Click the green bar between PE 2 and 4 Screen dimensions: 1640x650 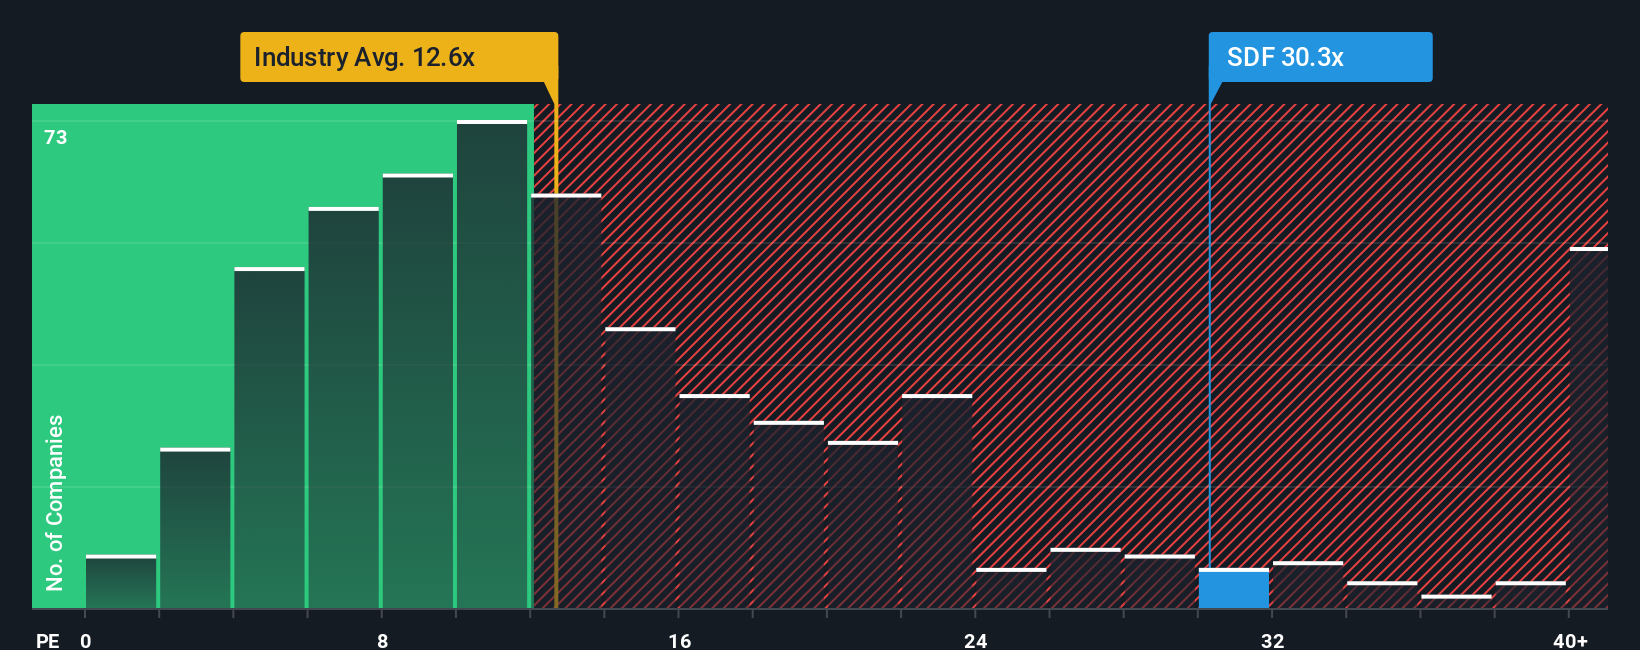[195, 528]
